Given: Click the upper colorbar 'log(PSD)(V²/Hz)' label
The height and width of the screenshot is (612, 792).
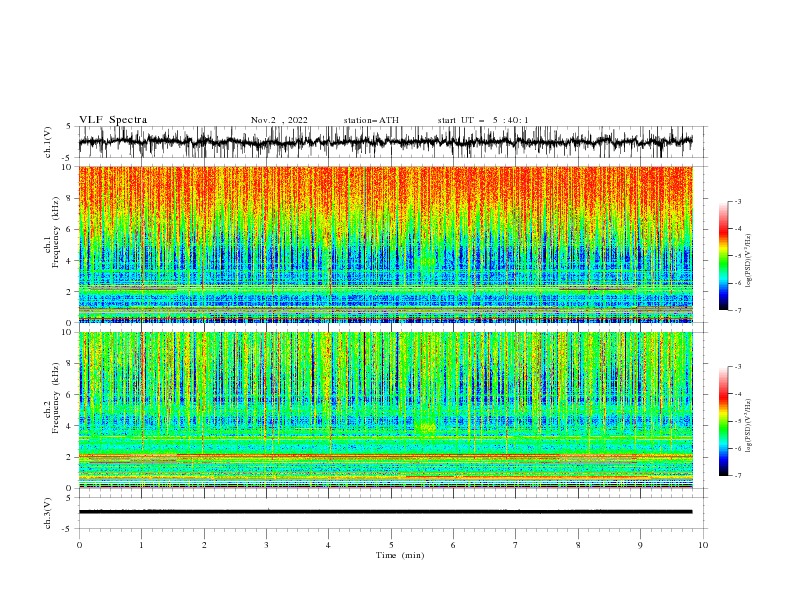Looking at the screenshot, I should [749, 261].
